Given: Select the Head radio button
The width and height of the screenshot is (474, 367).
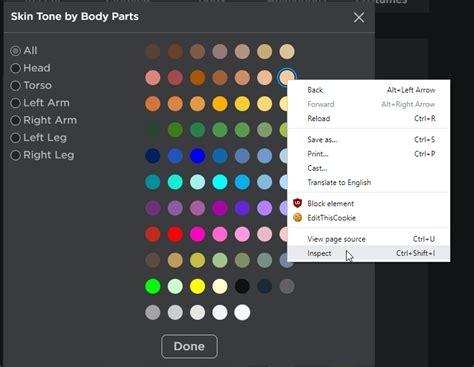Looking at the screenshot, I should pyautogui.click(x=15, y=68).
